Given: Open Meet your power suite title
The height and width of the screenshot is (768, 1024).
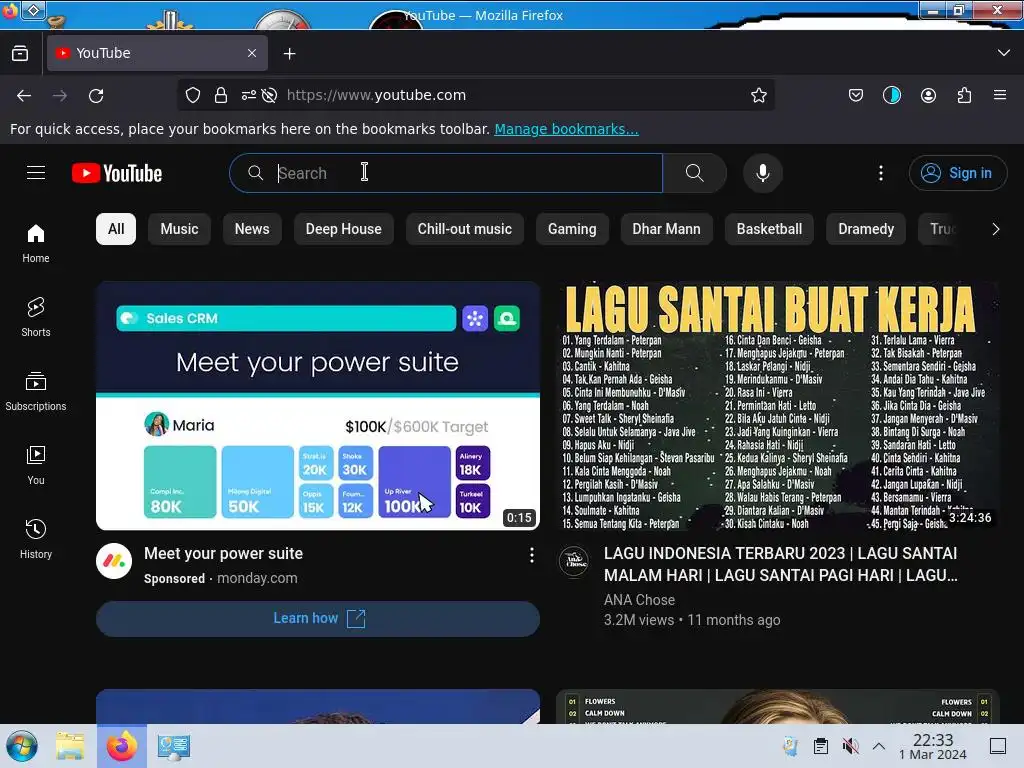Looking at the screenshot, I should (223, 554).
